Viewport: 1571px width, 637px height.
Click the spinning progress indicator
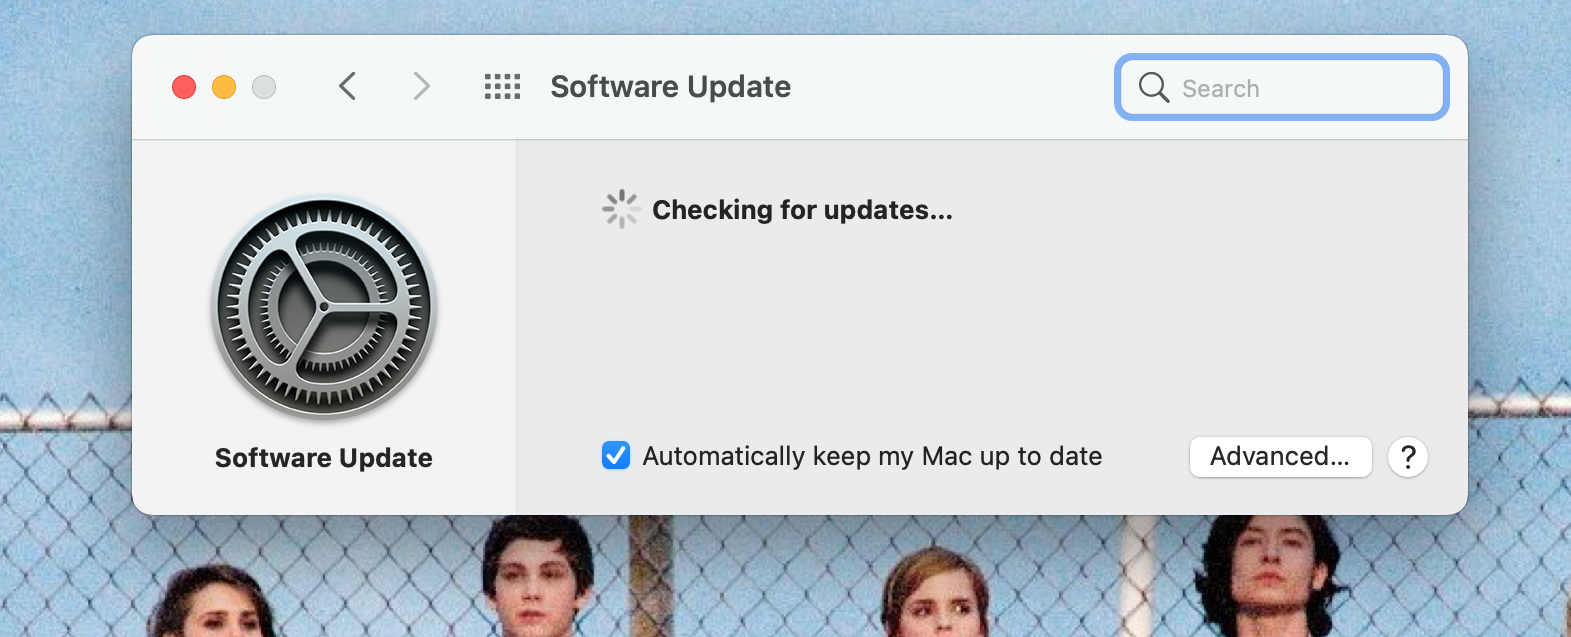(621, 209)
